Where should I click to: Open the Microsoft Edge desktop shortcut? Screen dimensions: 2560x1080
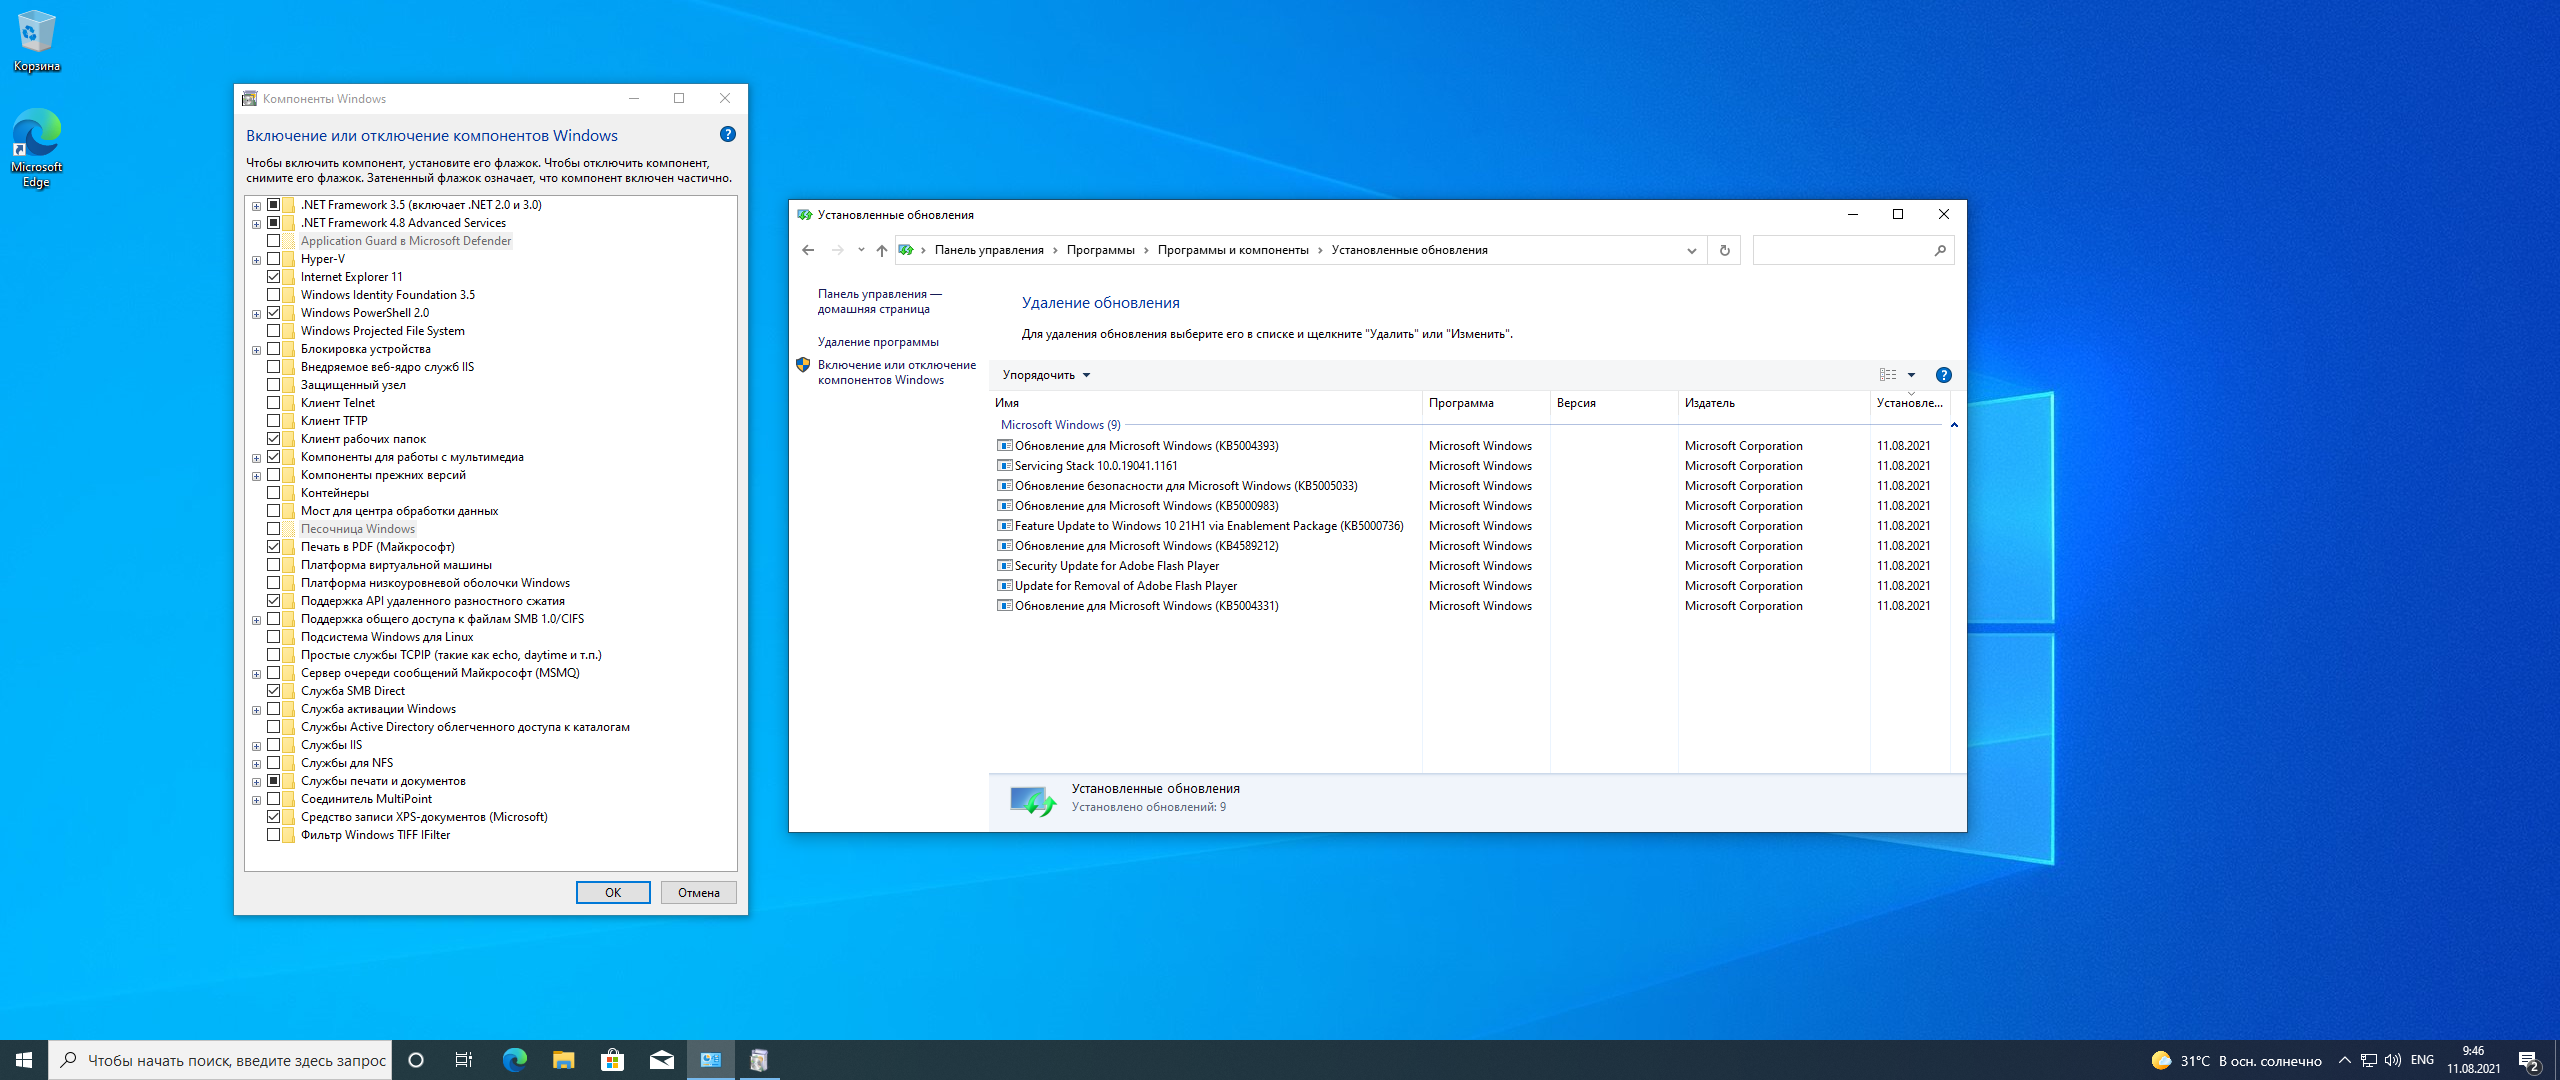[x=36, y=147]
